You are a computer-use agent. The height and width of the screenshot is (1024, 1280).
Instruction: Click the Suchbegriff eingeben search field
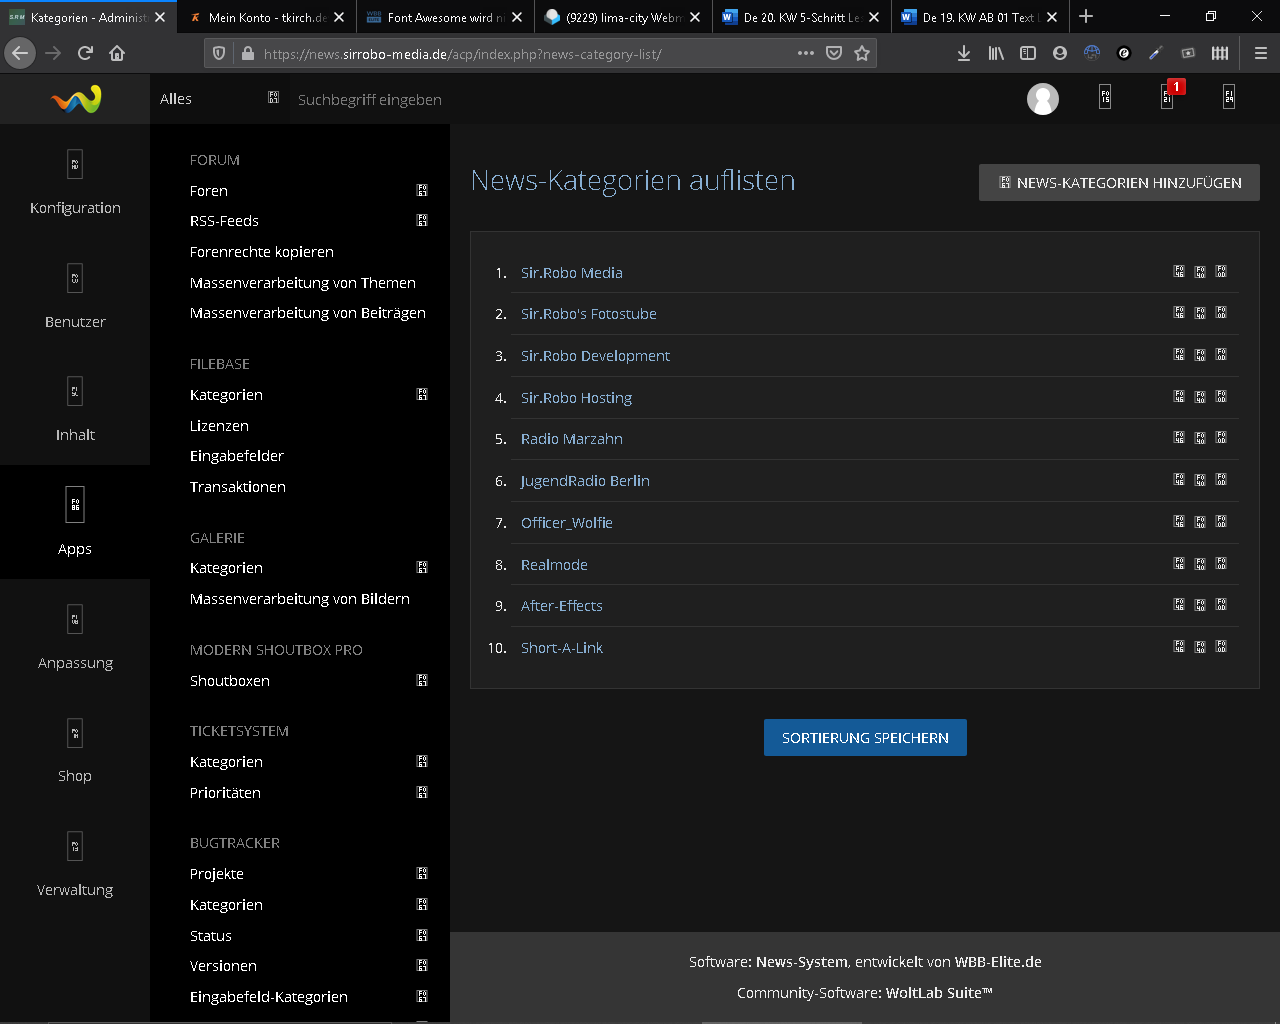(648, 99)
